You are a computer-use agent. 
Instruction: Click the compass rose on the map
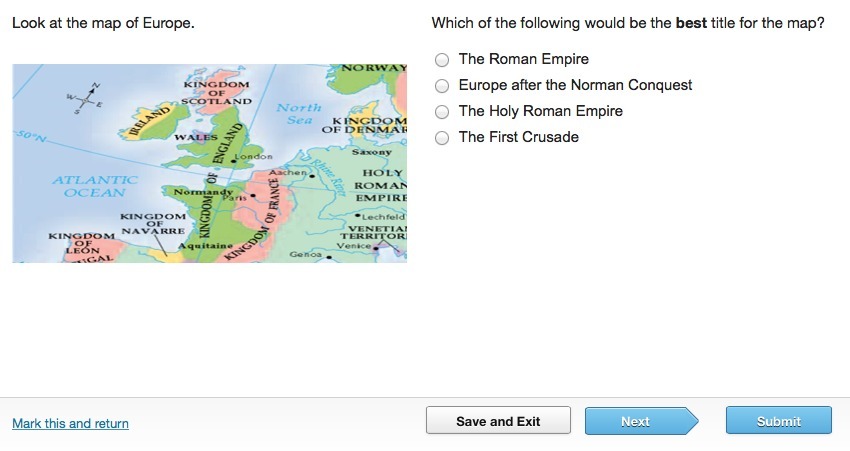pyautogui.click(x=86, y=99)
